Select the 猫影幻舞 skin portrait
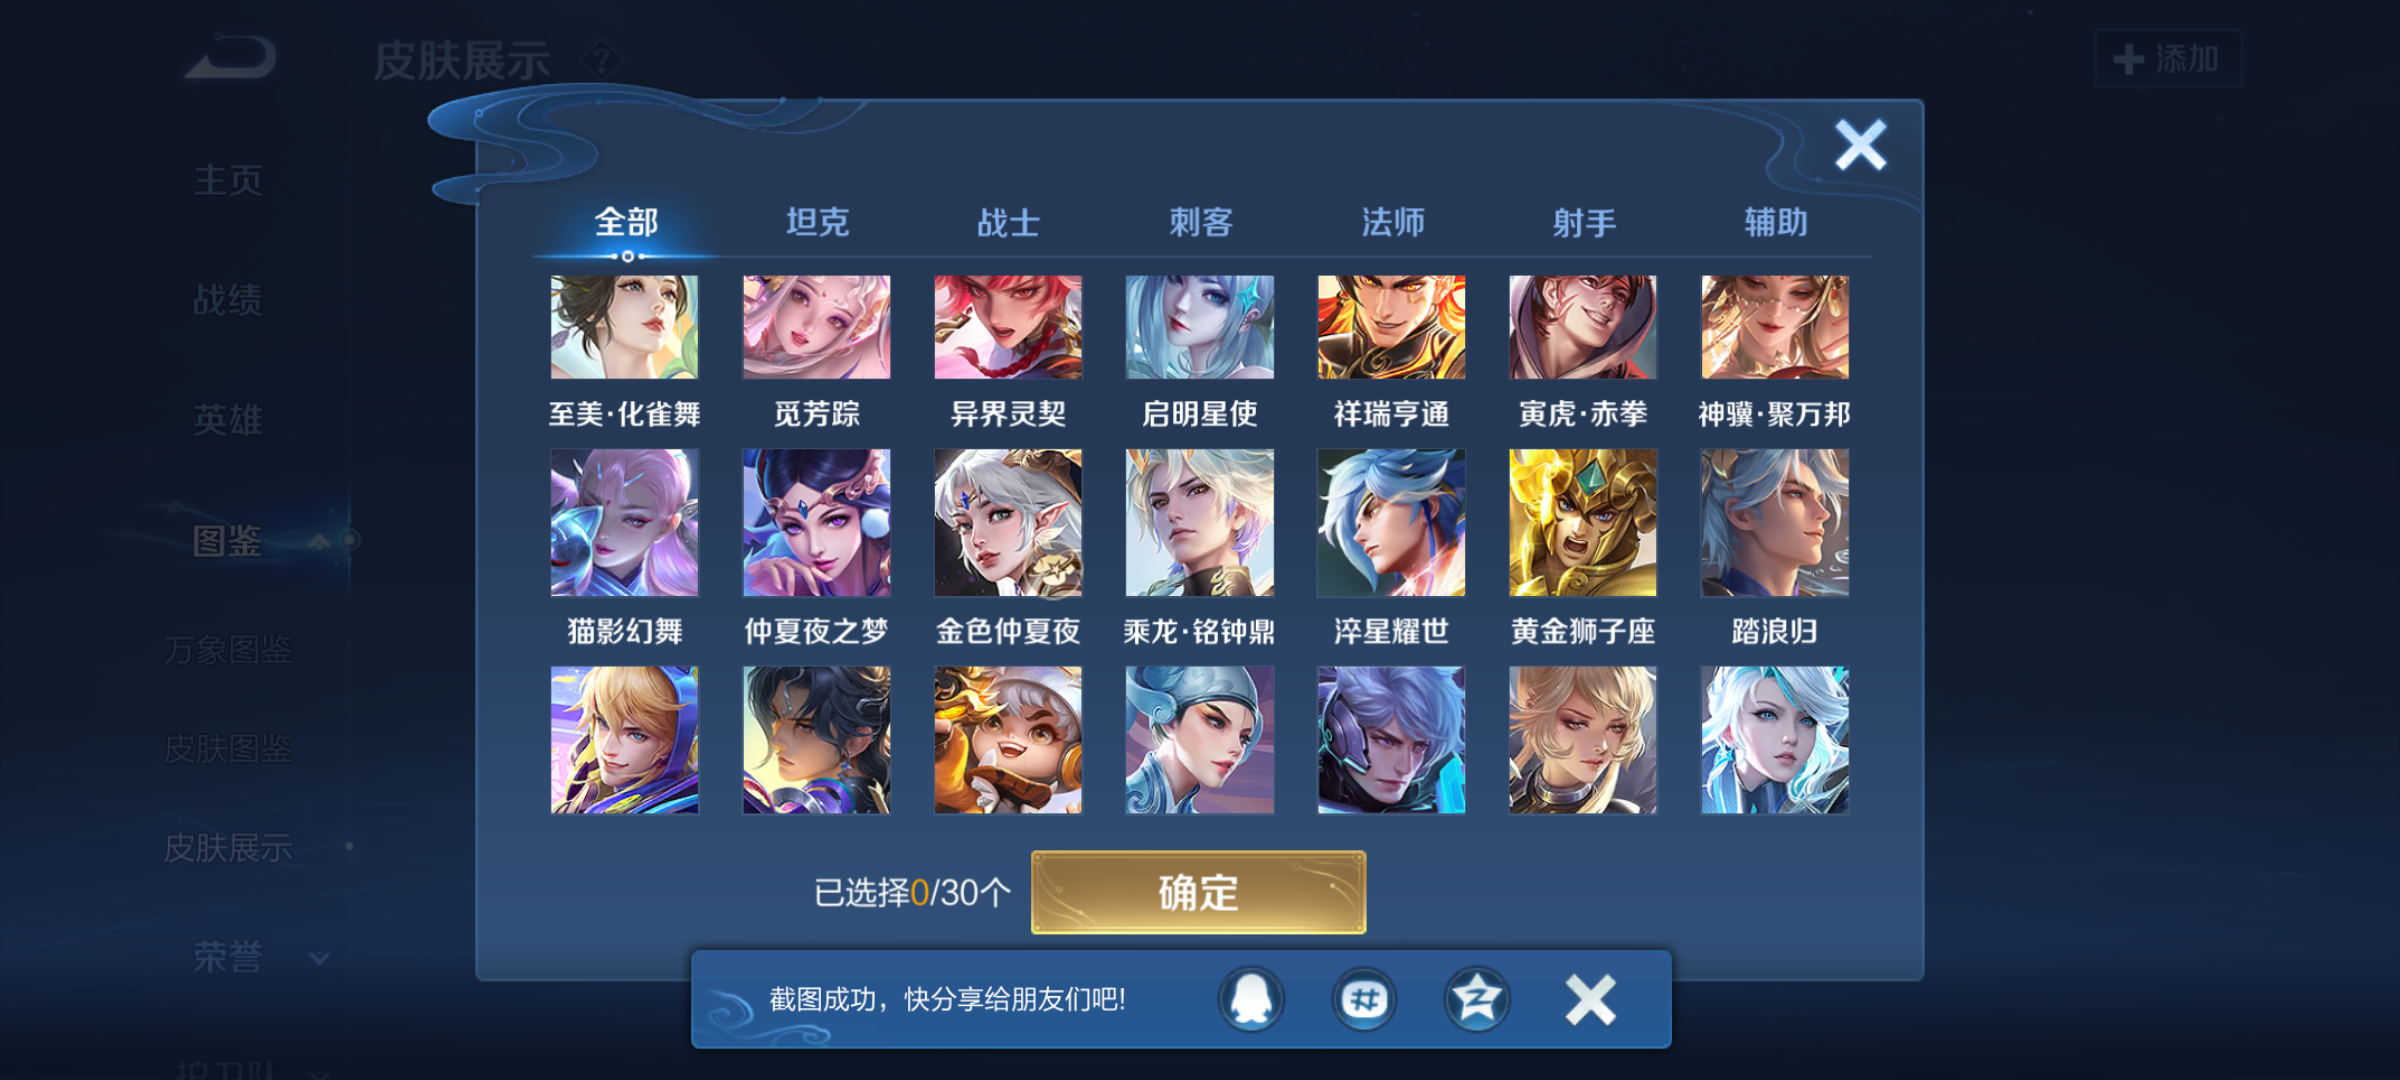The image size is (2400, 1080). click(624, 522)
